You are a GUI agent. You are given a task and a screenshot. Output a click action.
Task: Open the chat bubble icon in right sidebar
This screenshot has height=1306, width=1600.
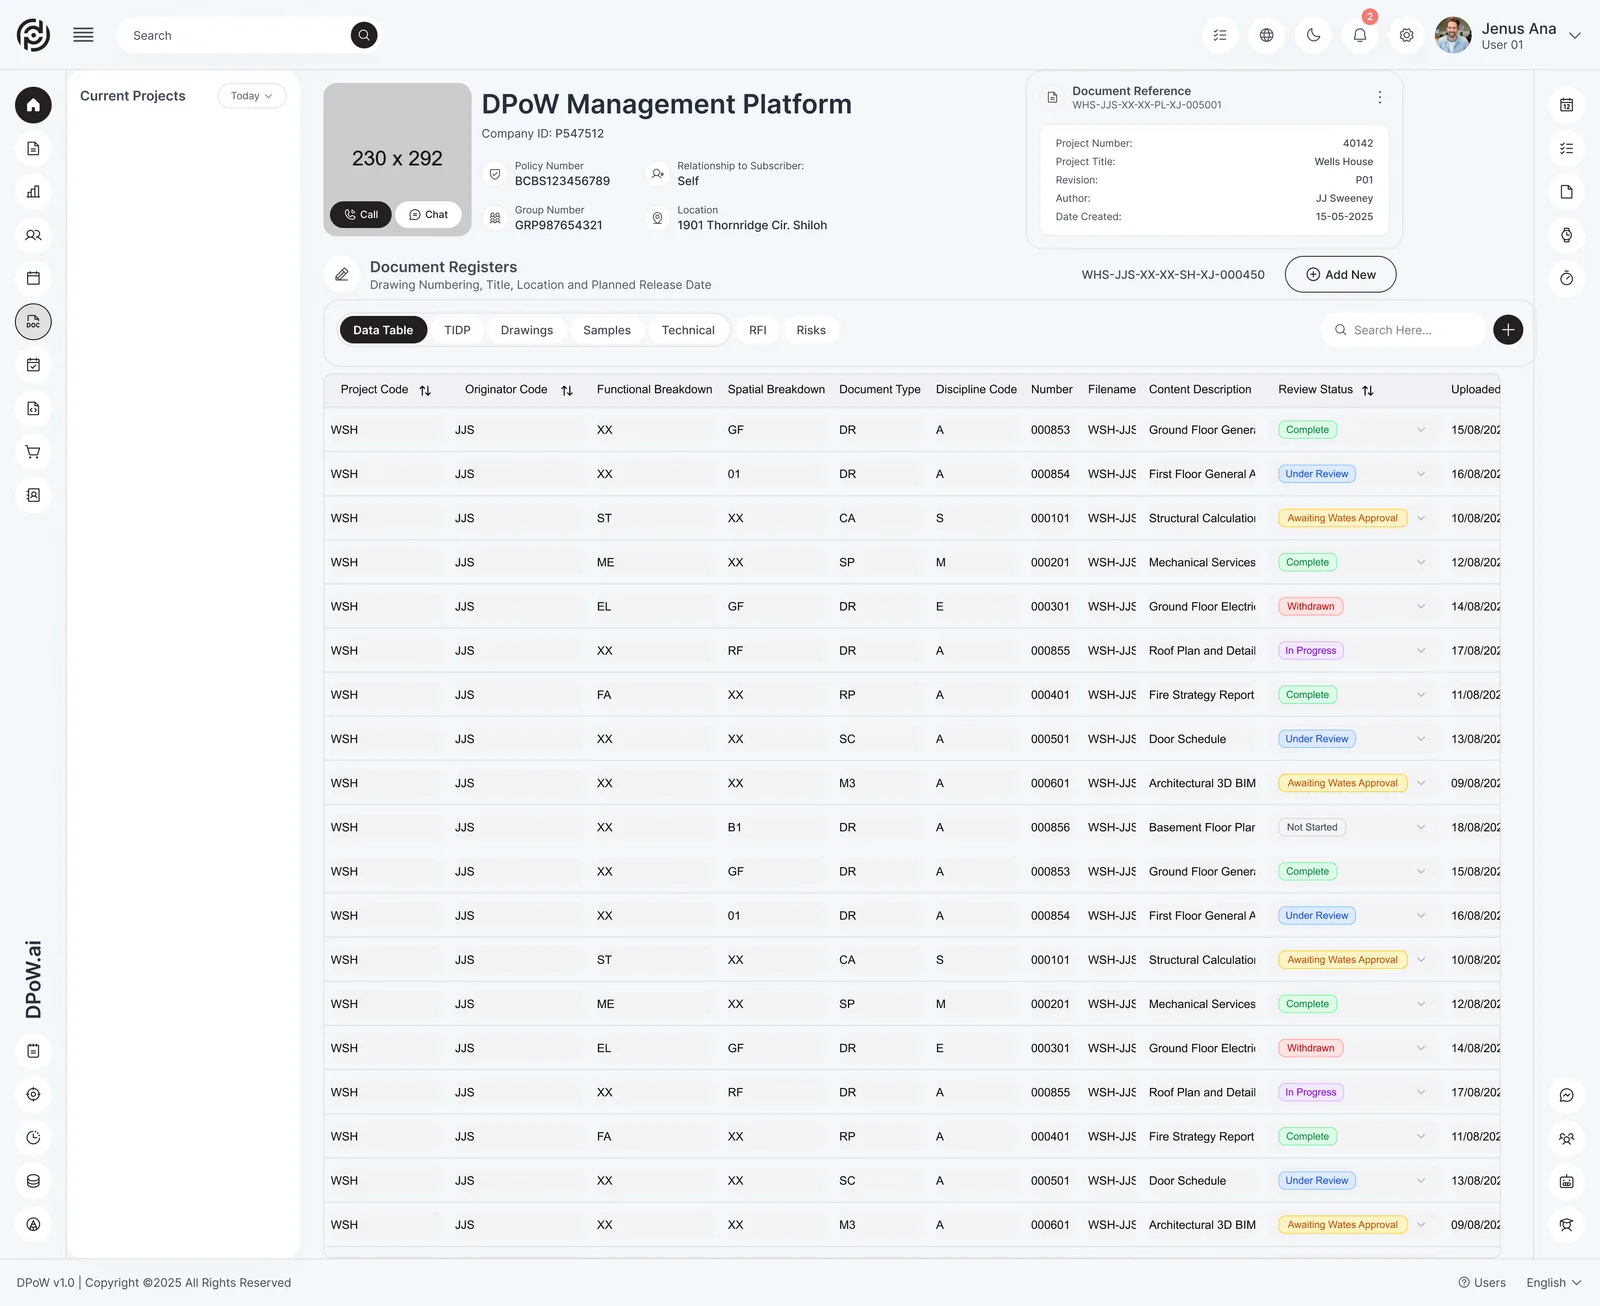click(1567, 1095)
